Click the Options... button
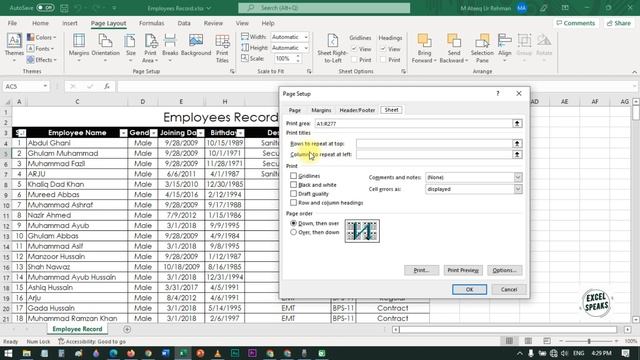640x360 pixels. (504, 270)
